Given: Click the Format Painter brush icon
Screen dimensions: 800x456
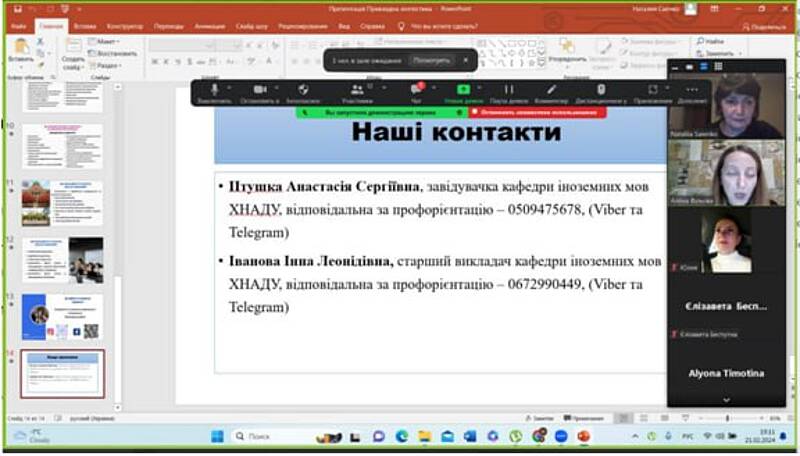Looking at the screenshot, I should 40,65.
